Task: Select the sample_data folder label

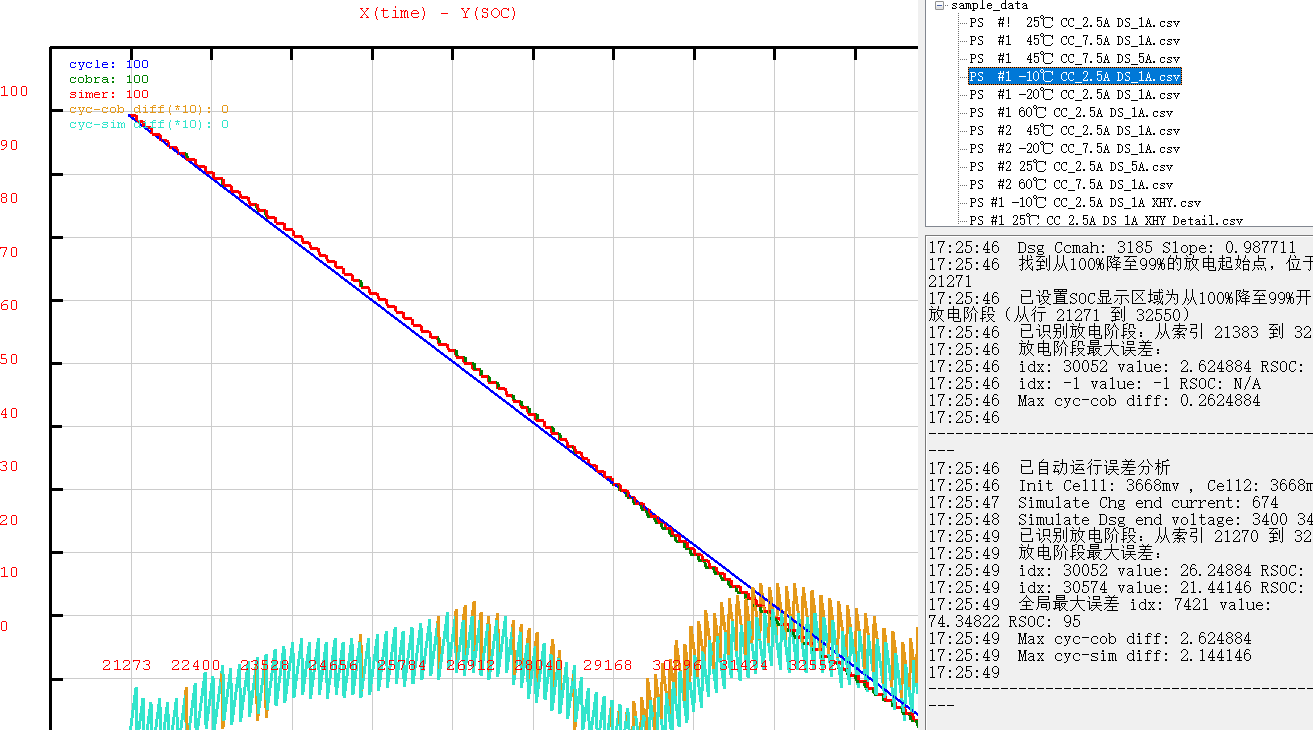Action: (x=989, y=5)
